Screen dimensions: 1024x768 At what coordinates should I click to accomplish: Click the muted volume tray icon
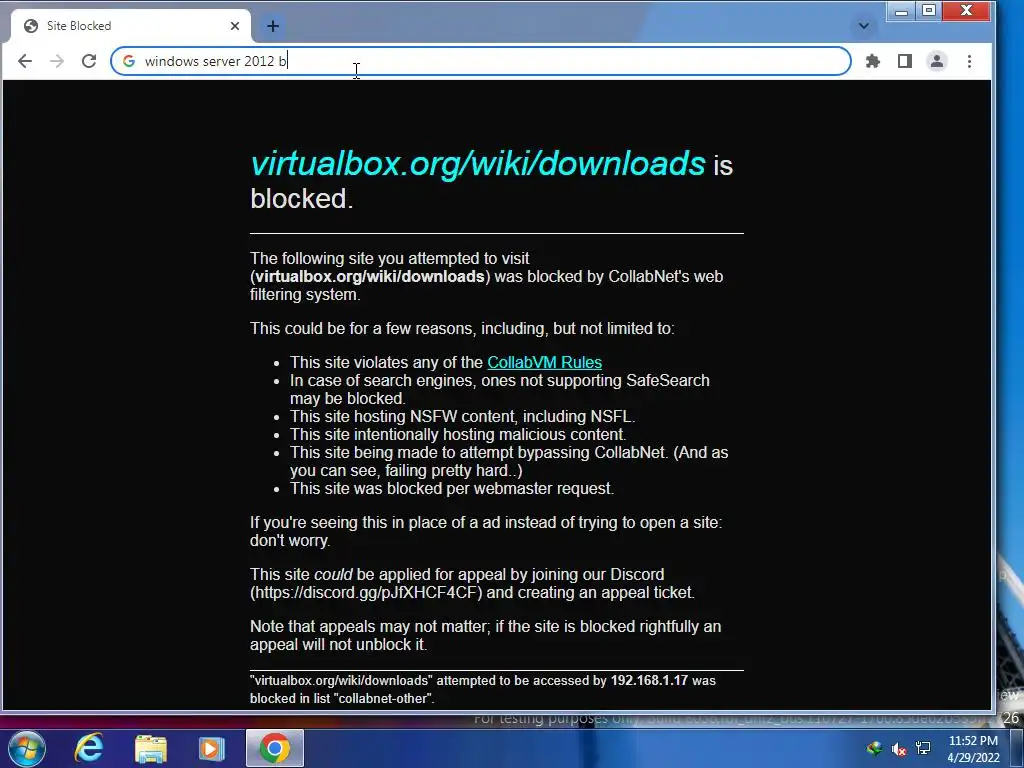(899, 749)
